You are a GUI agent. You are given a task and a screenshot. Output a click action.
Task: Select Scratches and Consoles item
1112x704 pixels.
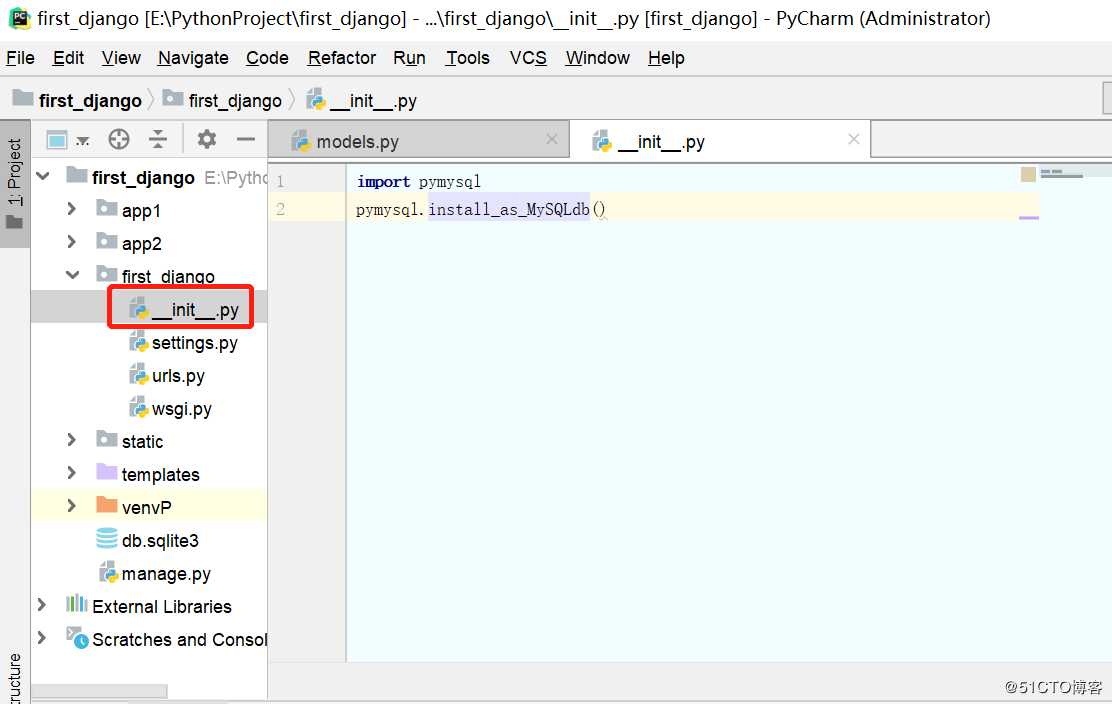179,639
